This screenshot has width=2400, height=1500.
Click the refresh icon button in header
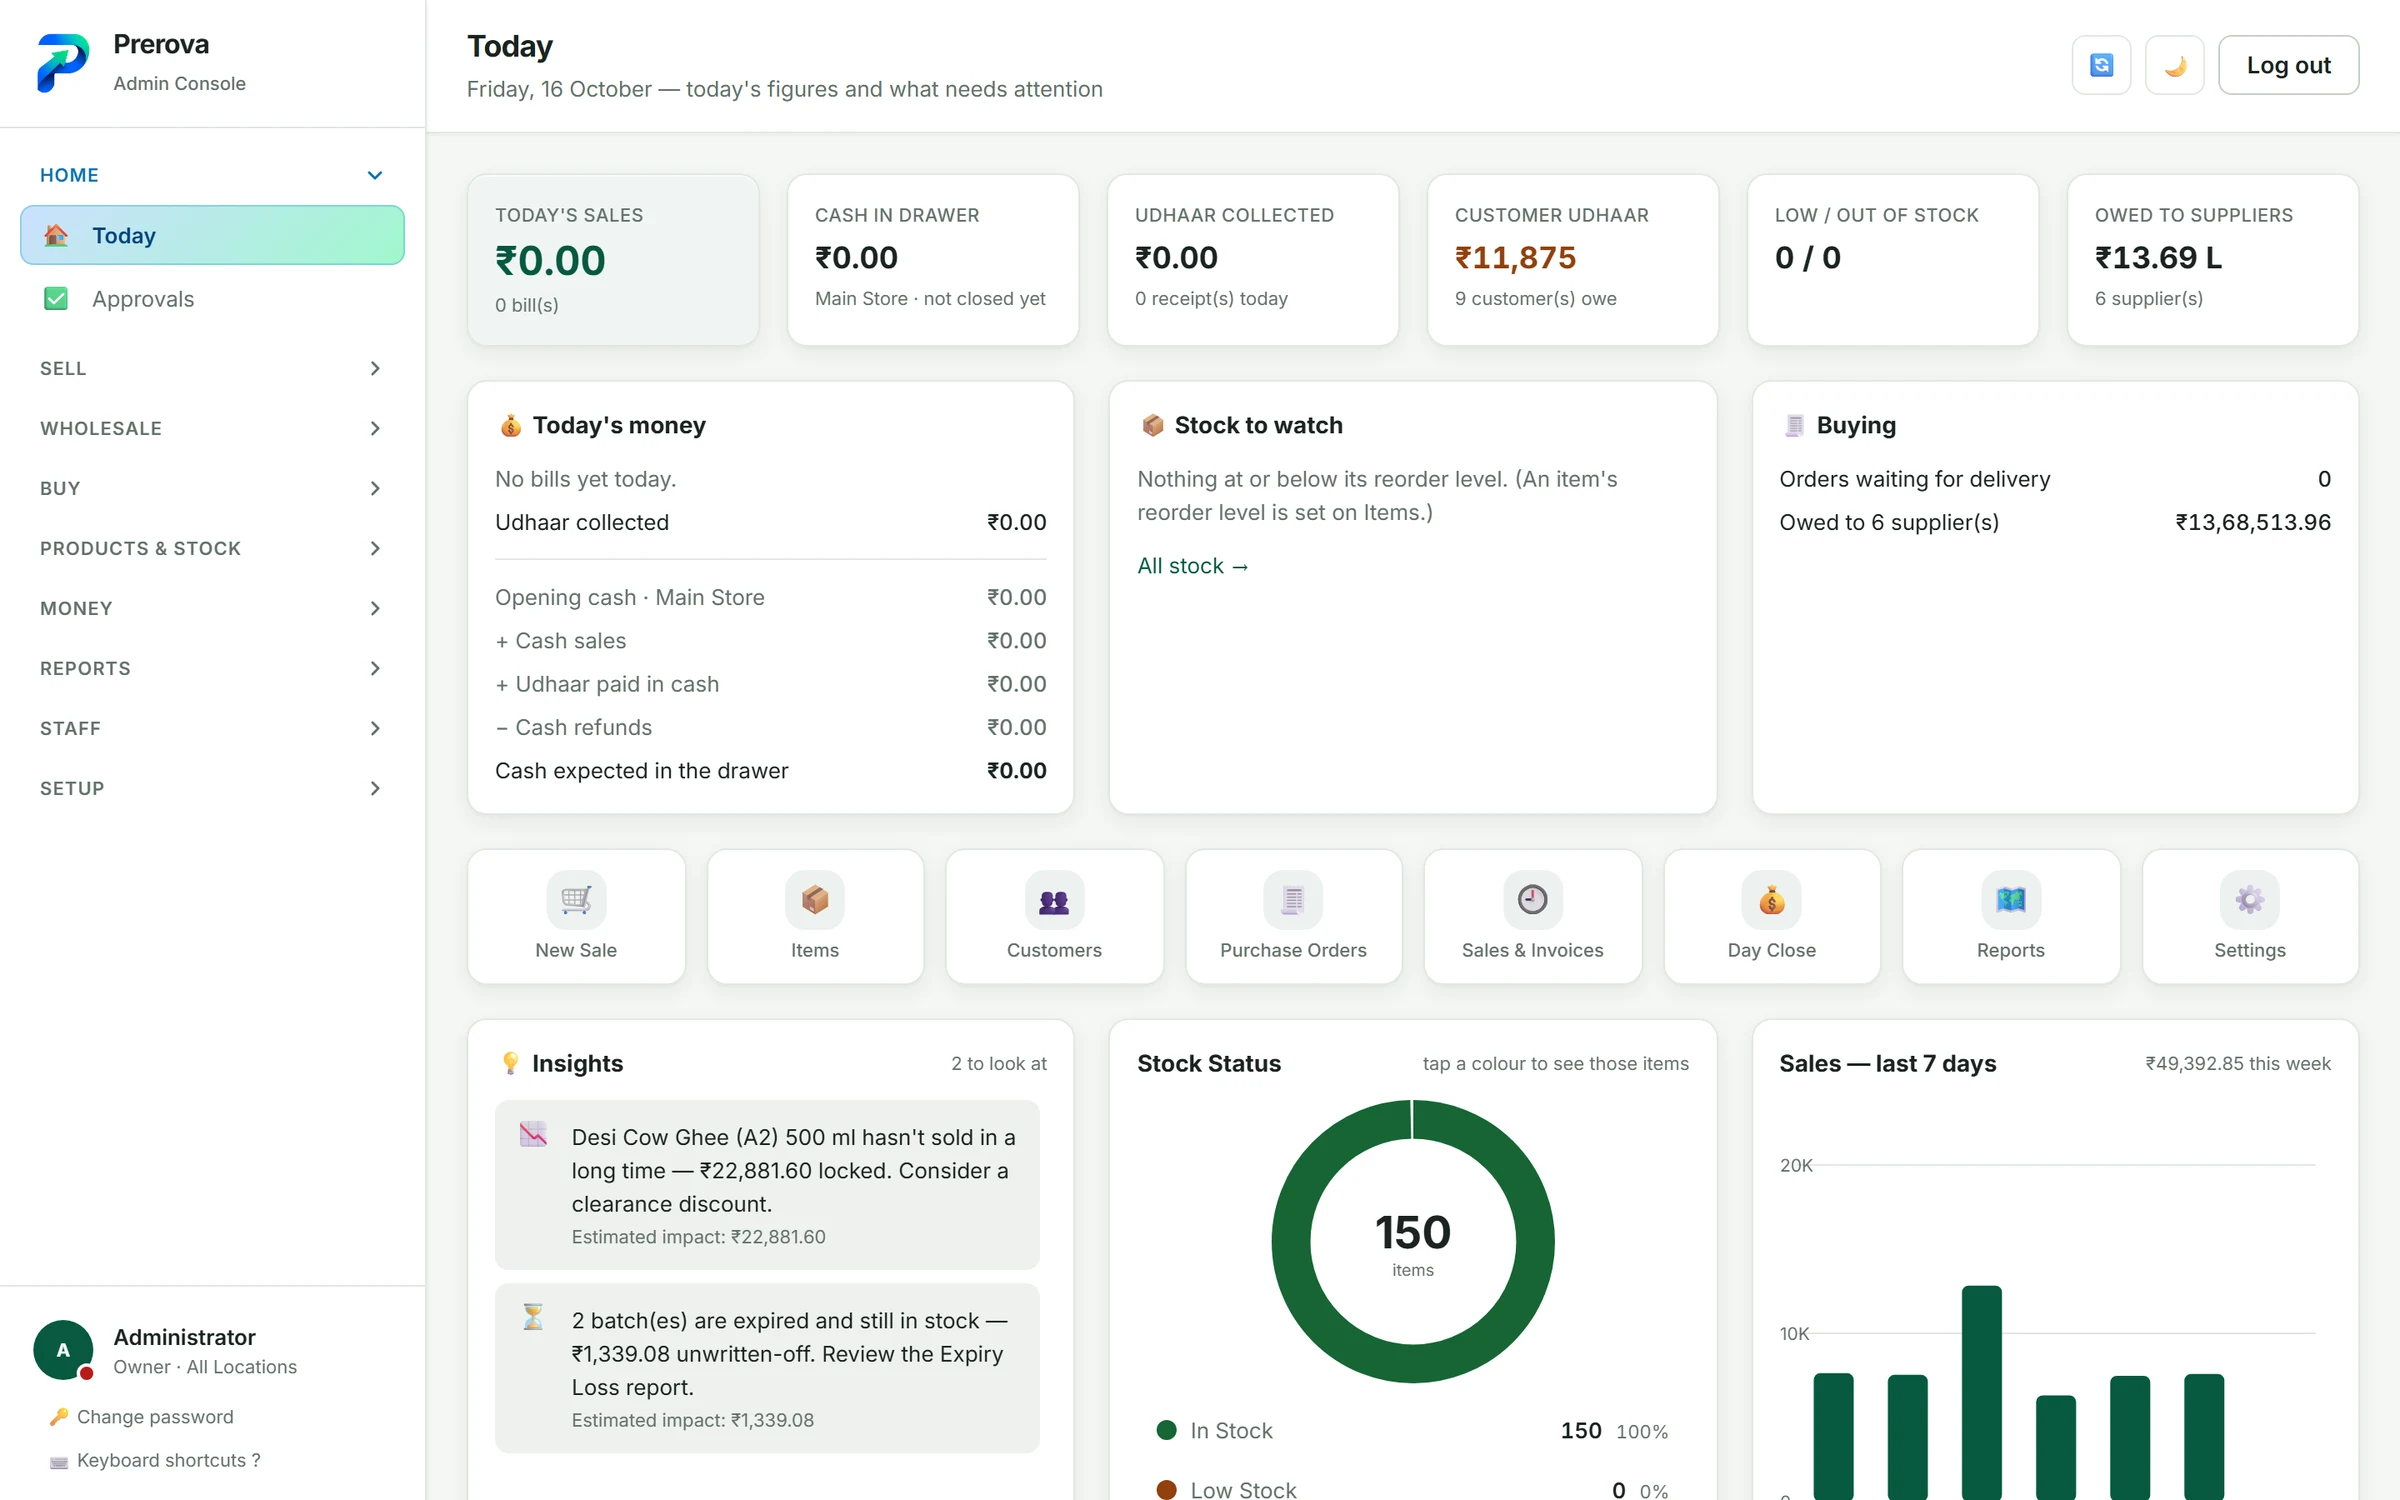click(x=2101, y=65)
